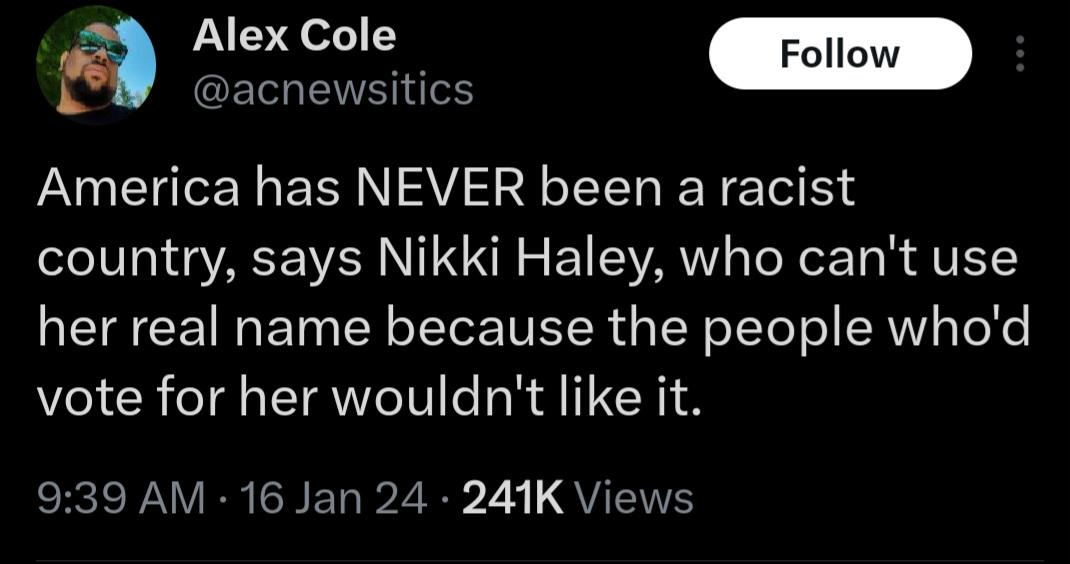Open Alex Cole's profile picture
Screen dimensions: 1070x564
click(96, 64)
